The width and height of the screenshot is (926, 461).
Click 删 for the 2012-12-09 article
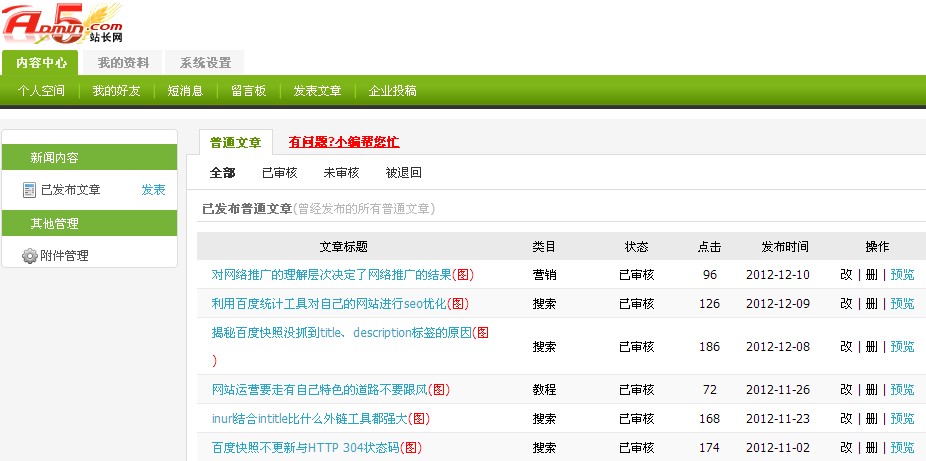(x=870, y=304)
